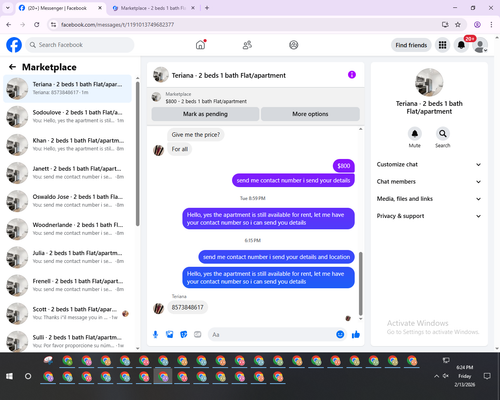Mute the chat via bell icon

414,134
